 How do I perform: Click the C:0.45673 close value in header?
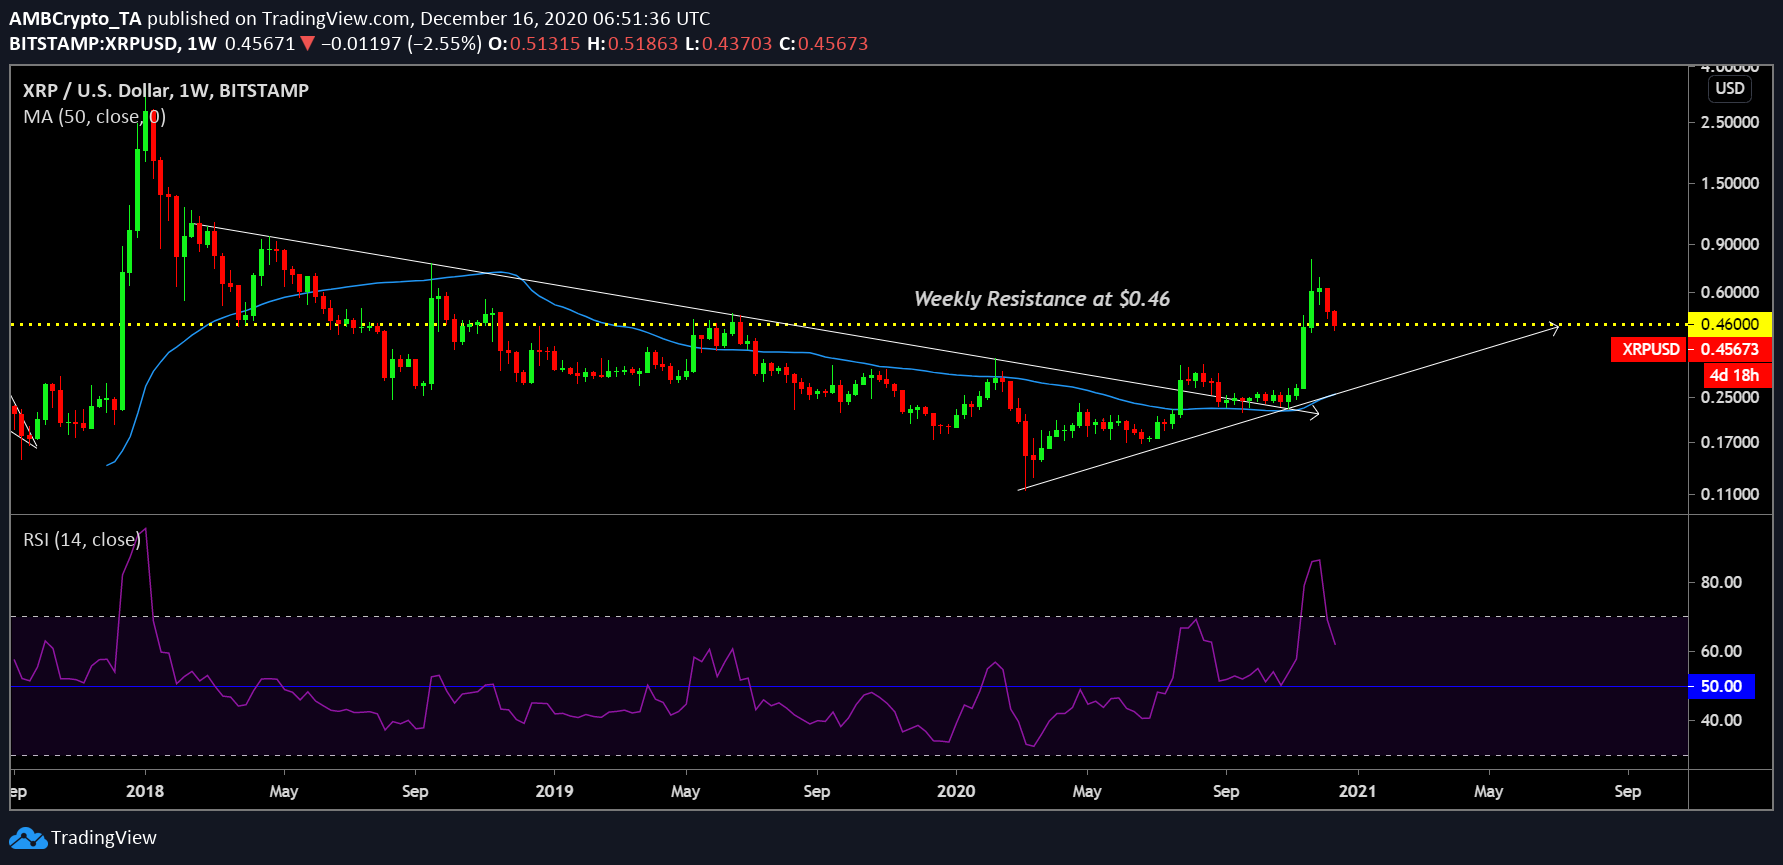(x=823, y=44)
